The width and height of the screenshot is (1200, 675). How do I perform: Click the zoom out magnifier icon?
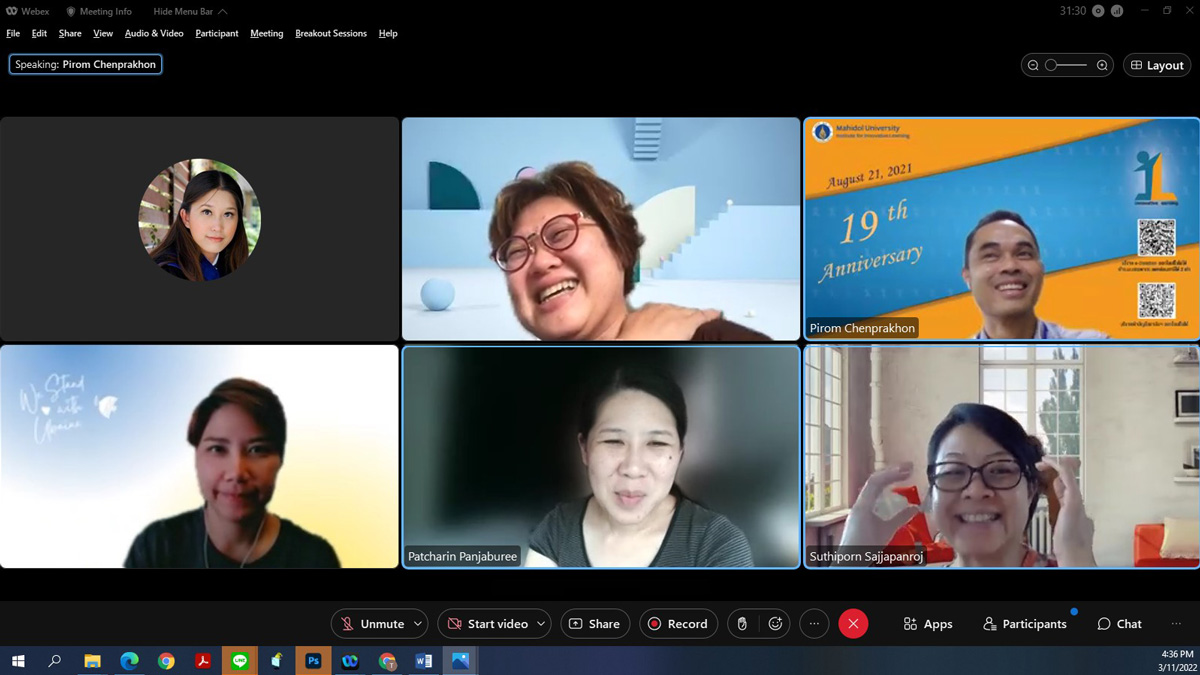(x=1033, y=65)
